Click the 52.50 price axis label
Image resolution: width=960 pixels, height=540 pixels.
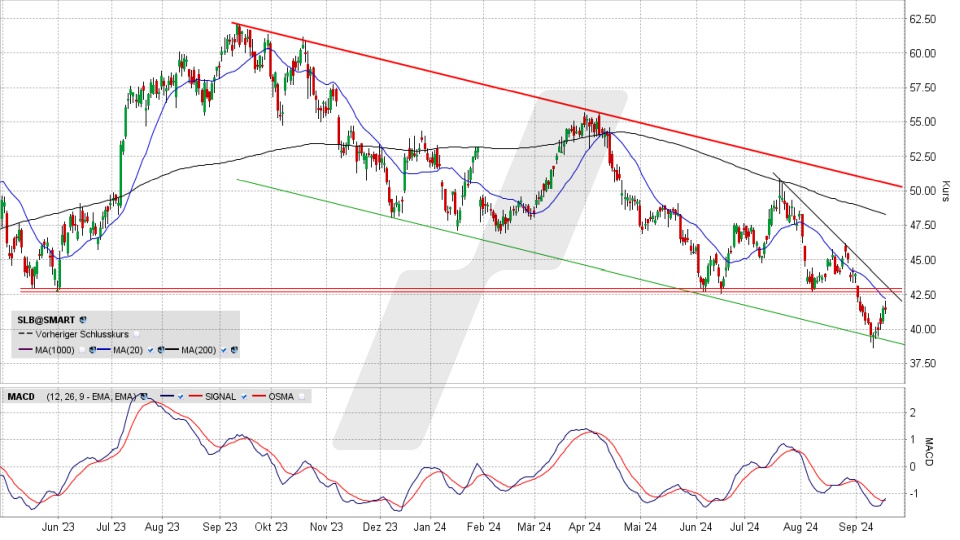tap(923, 157)
